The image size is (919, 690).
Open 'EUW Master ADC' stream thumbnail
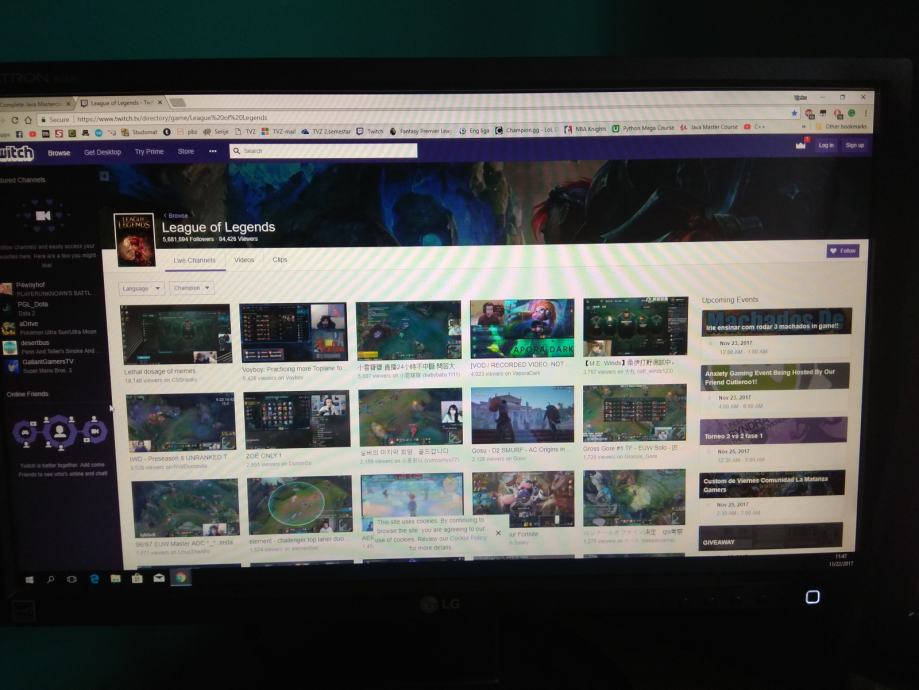(x=185, y=508)
